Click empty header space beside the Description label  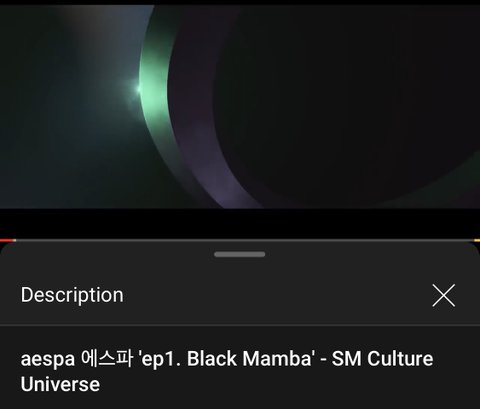click(277, 295)
